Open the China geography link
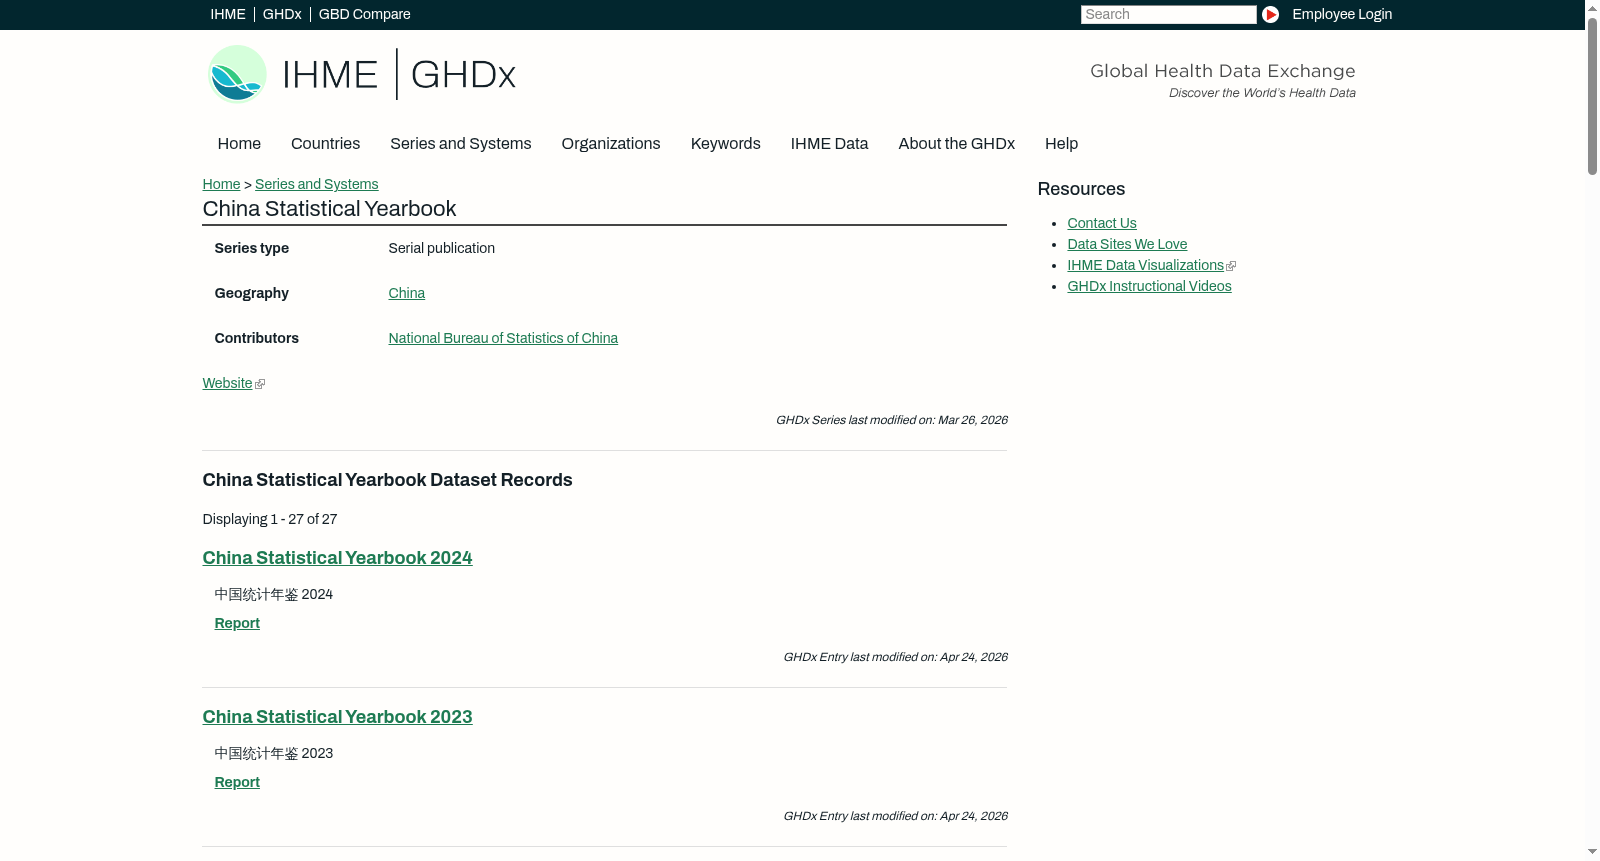The height and width of the screenshot is (861, 1600). tap(407, 293)
